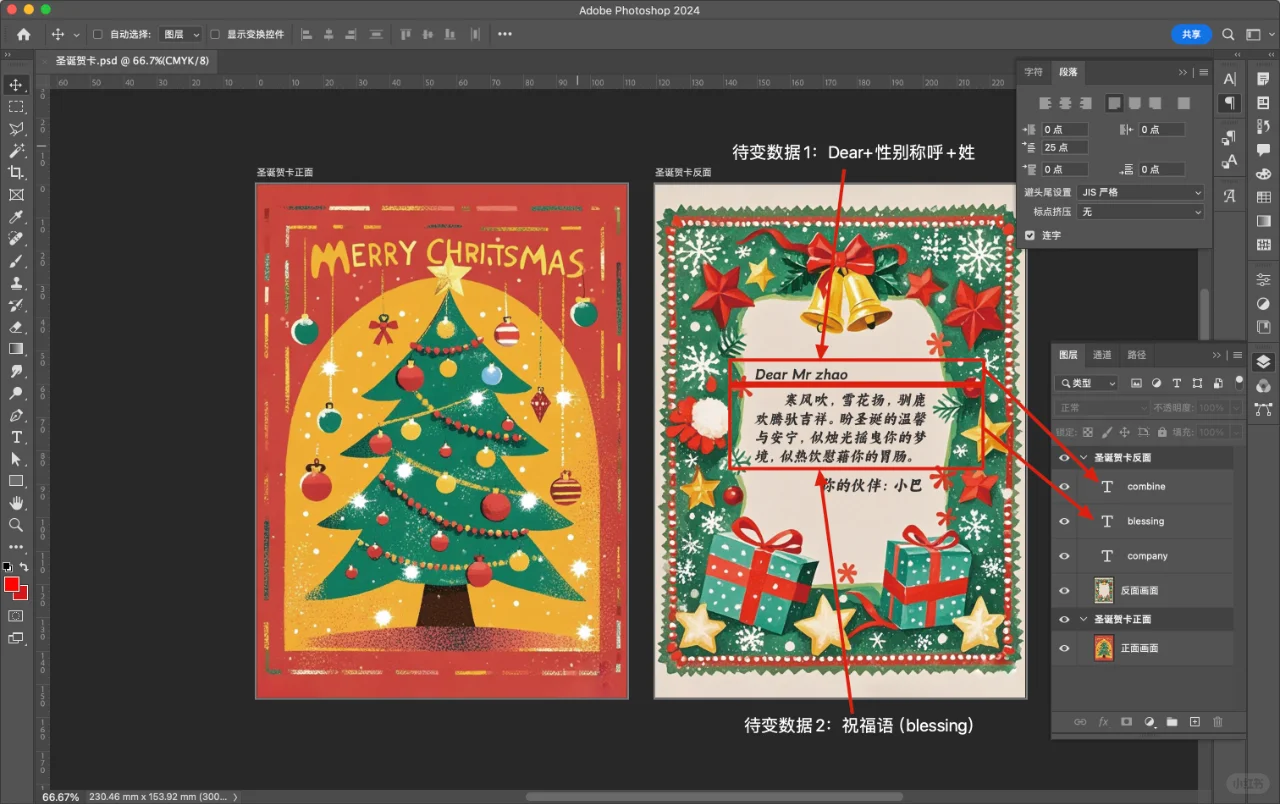Enable the 自动选择 checkbox

click(x=98, y=34)
